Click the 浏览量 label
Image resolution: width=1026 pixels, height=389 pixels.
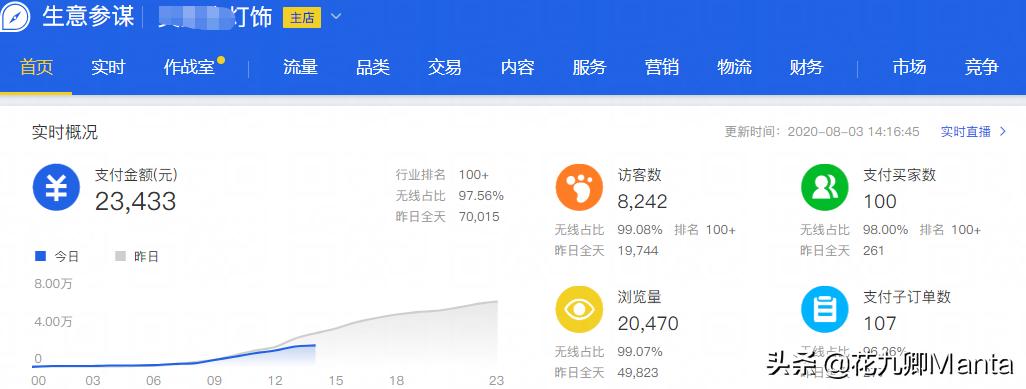click(639, 297)
